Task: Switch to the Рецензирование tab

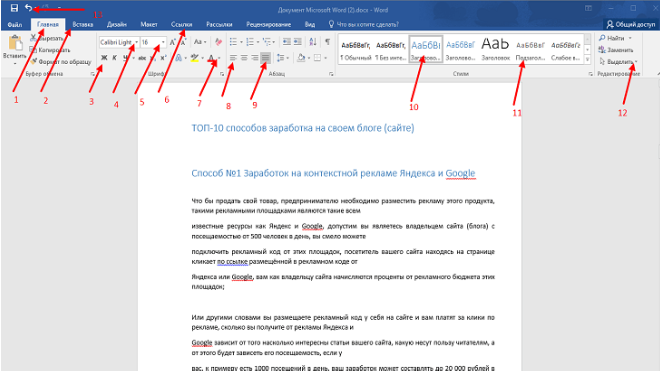Action: (x=269, y=24)
